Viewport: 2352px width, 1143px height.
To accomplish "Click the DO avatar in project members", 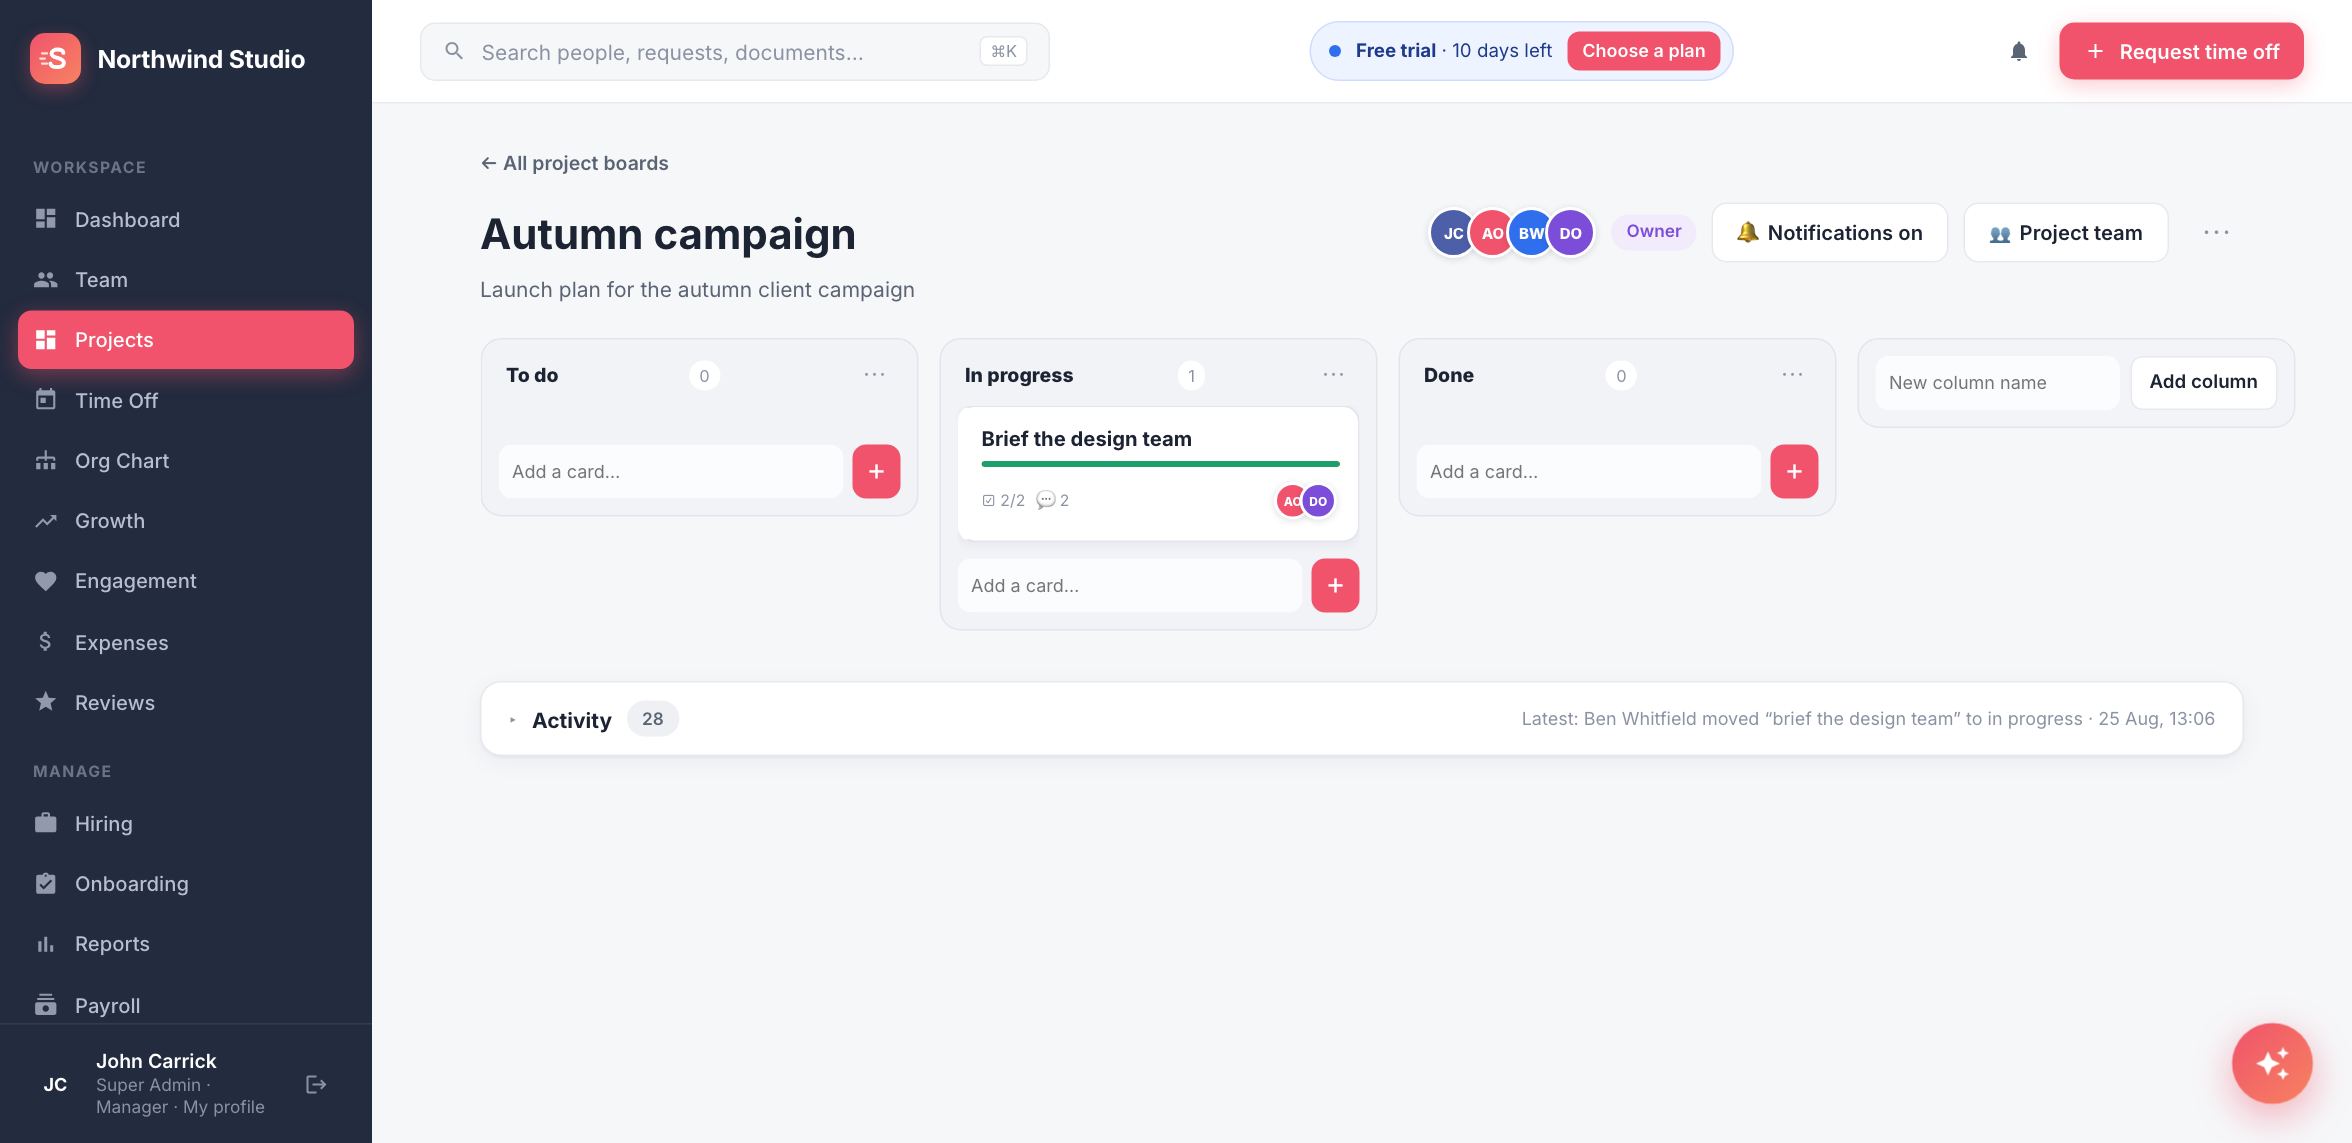I will coord(1570,233).
